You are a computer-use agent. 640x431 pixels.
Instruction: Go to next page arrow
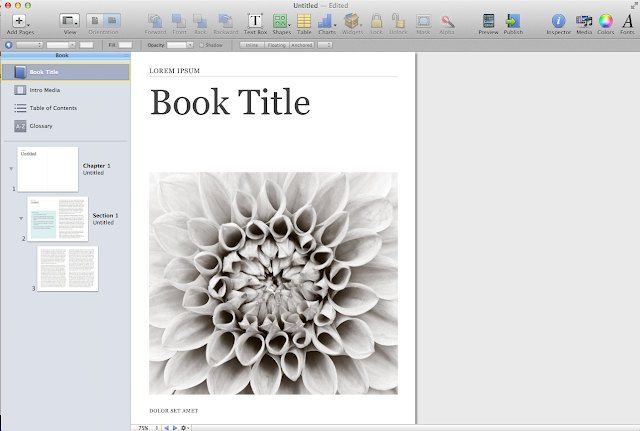[x=175, y=428]
